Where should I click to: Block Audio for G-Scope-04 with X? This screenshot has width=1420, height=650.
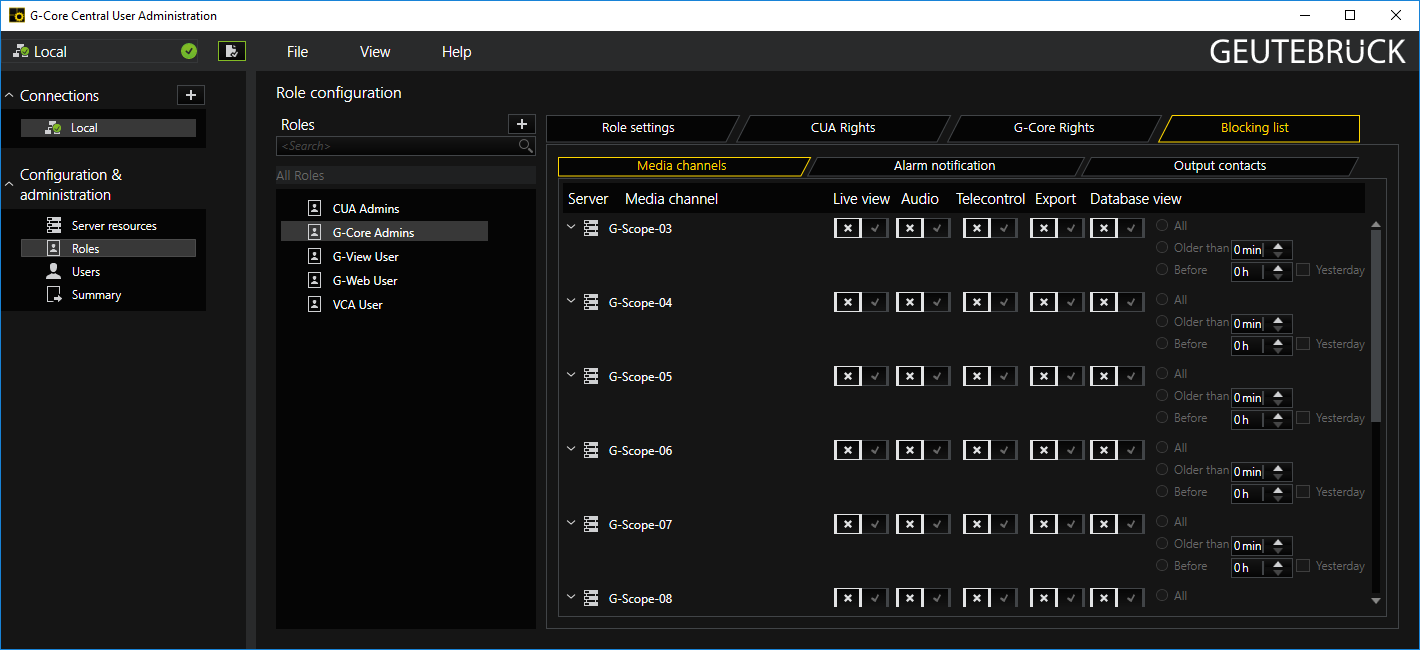(x=909, y=302)
